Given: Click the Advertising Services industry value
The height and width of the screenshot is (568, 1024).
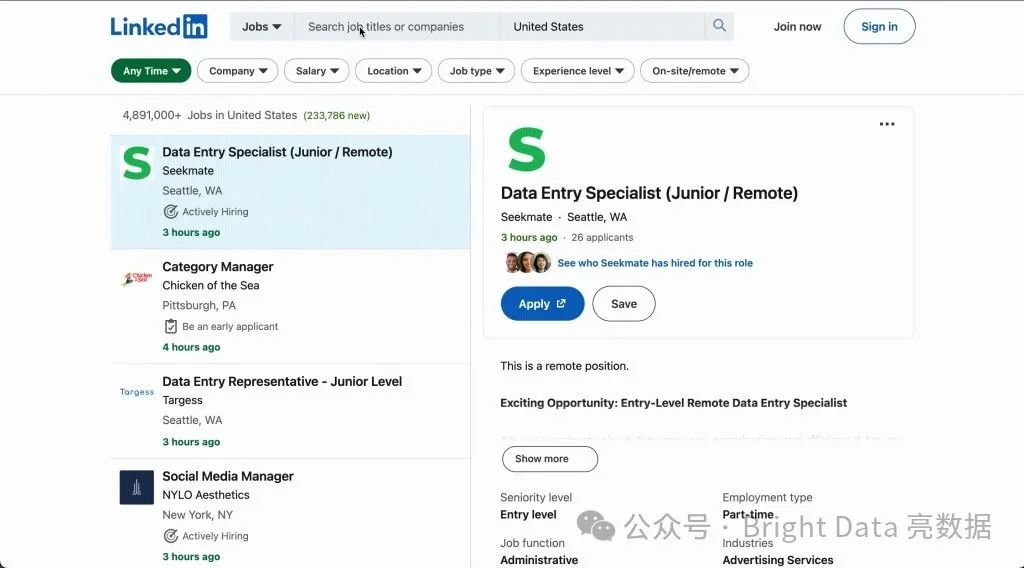Looking at the screenshot, I should [x=778, y=560].
